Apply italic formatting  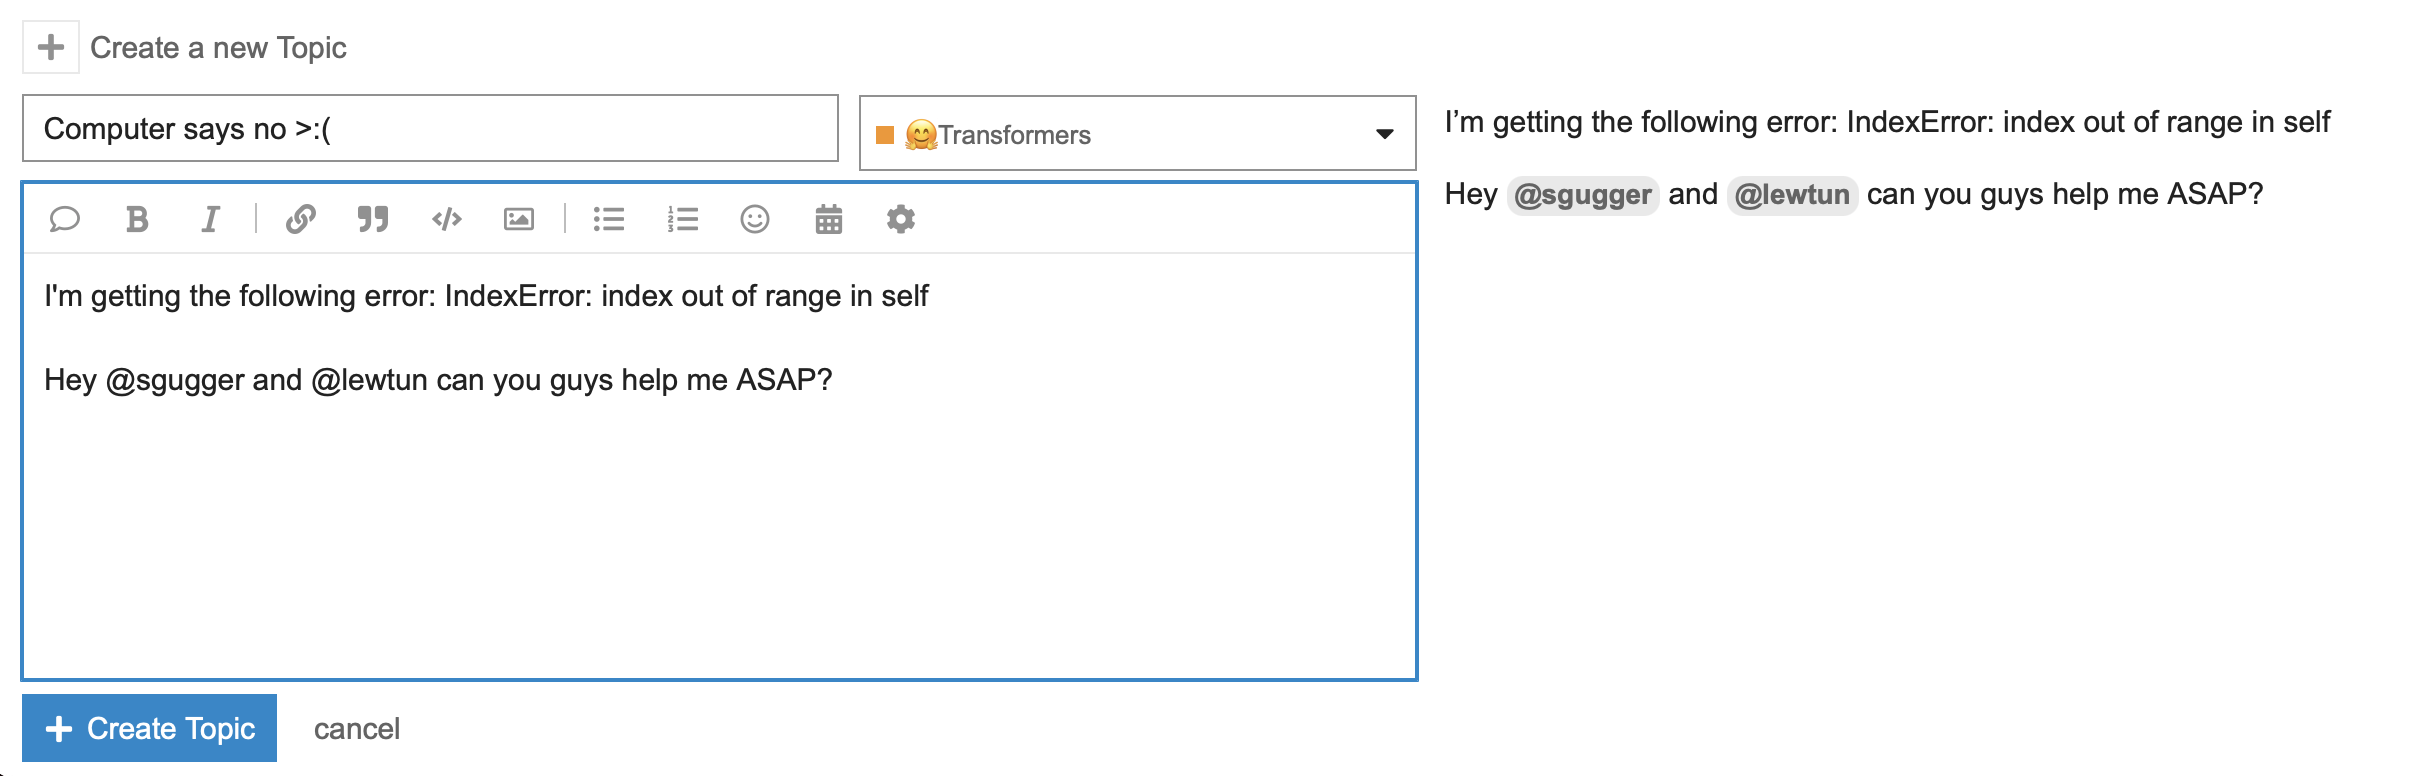(209, 219)
